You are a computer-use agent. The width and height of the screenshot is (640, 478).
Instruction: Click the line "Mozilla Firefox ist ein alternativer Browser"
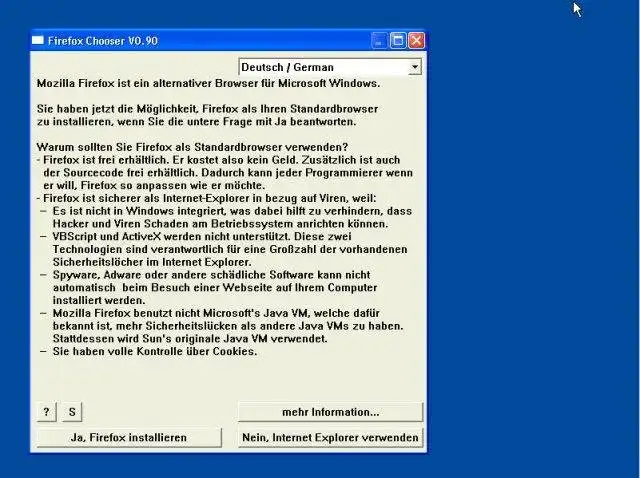pyautogui.click(x=209, y=83)
